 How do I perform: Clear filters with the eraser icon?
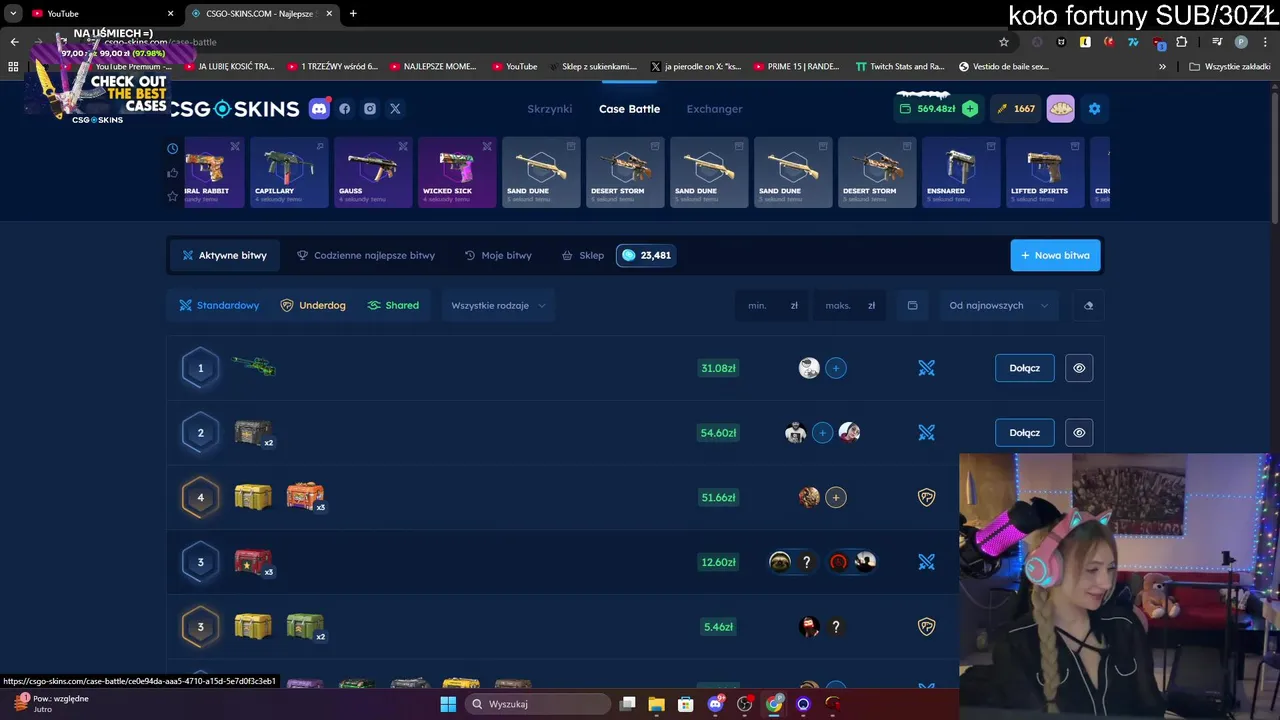[x=1089, y=306]
